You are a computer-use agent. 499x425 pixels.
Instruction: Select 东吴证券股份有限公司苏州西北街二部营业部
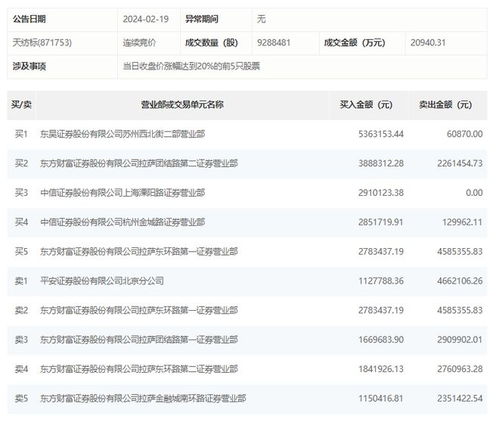122,134
